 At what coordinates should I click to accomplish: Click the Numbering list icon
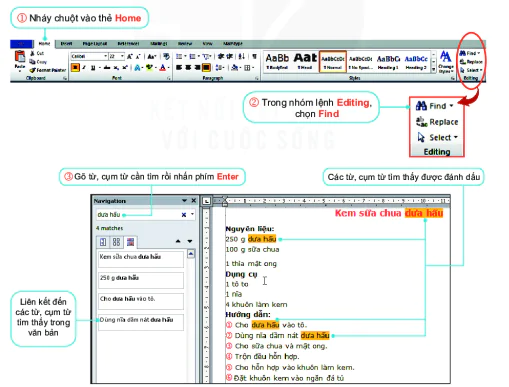pyautogui.click(x=193, y=56)
